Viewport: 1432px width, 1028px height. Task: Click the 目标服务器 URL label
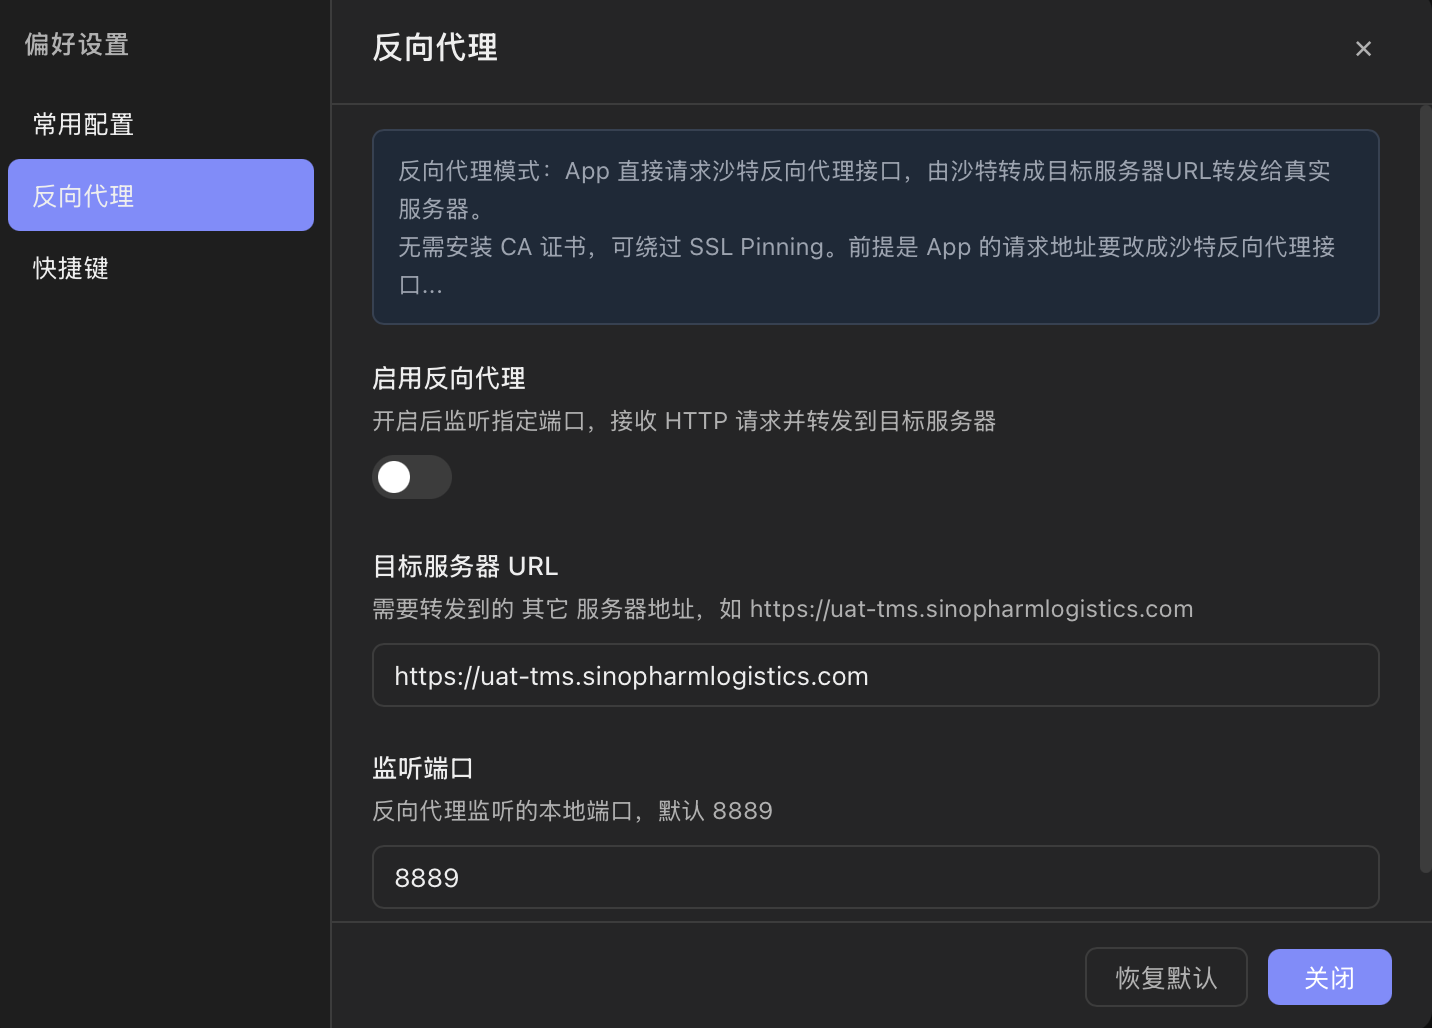pyautogui.click(x=465, y=566)
